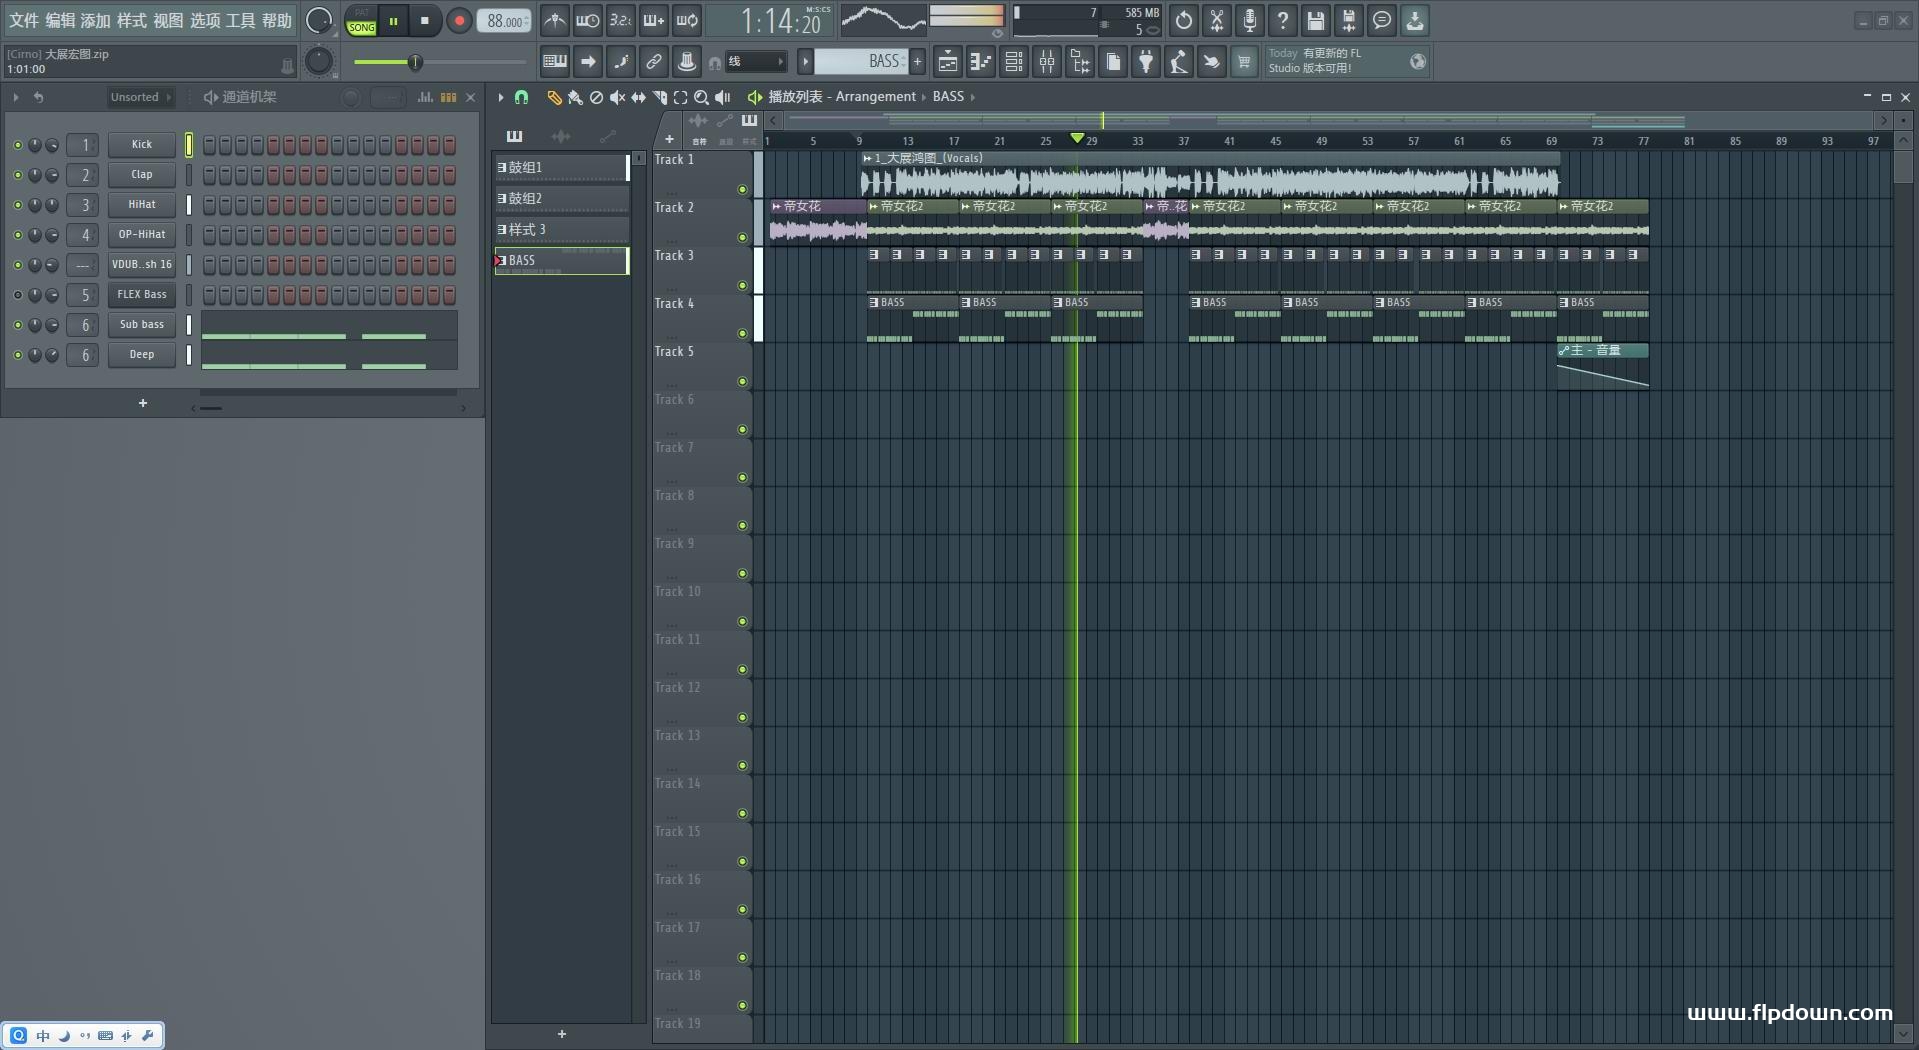Open the piano roll view icon
The width and height of the screenshot is (1919, 1050).
click(x=980, y=62)
